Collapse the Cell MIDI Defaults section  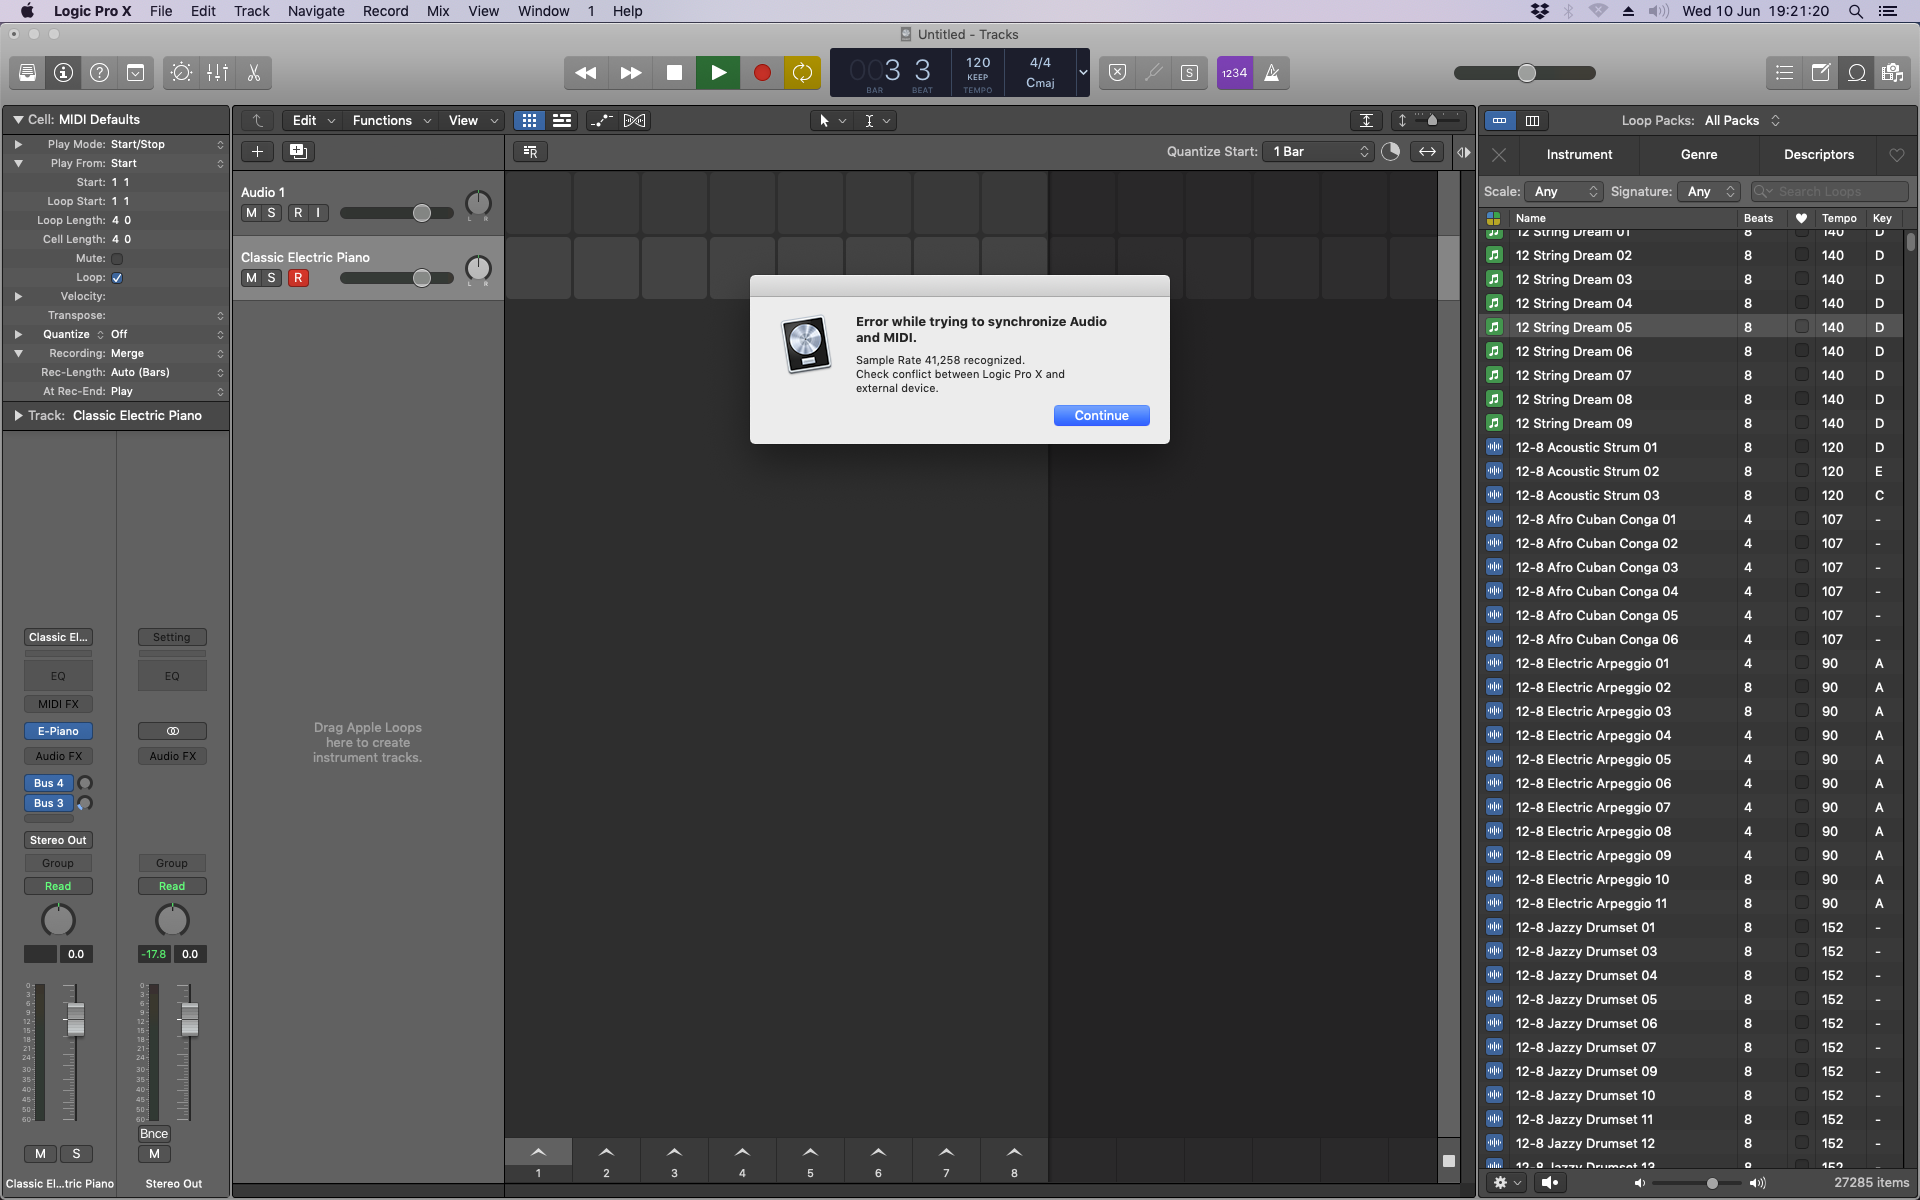(18, 120)
